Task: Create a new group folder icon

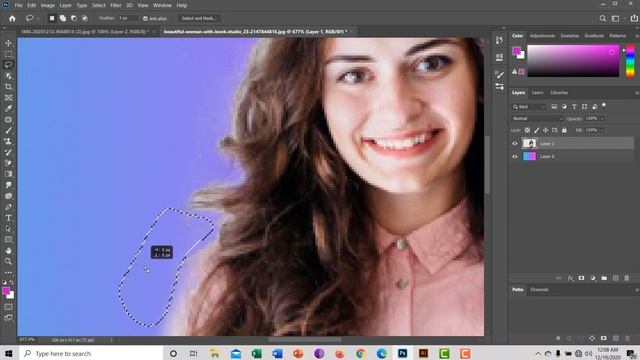Action: click(604, 278)
